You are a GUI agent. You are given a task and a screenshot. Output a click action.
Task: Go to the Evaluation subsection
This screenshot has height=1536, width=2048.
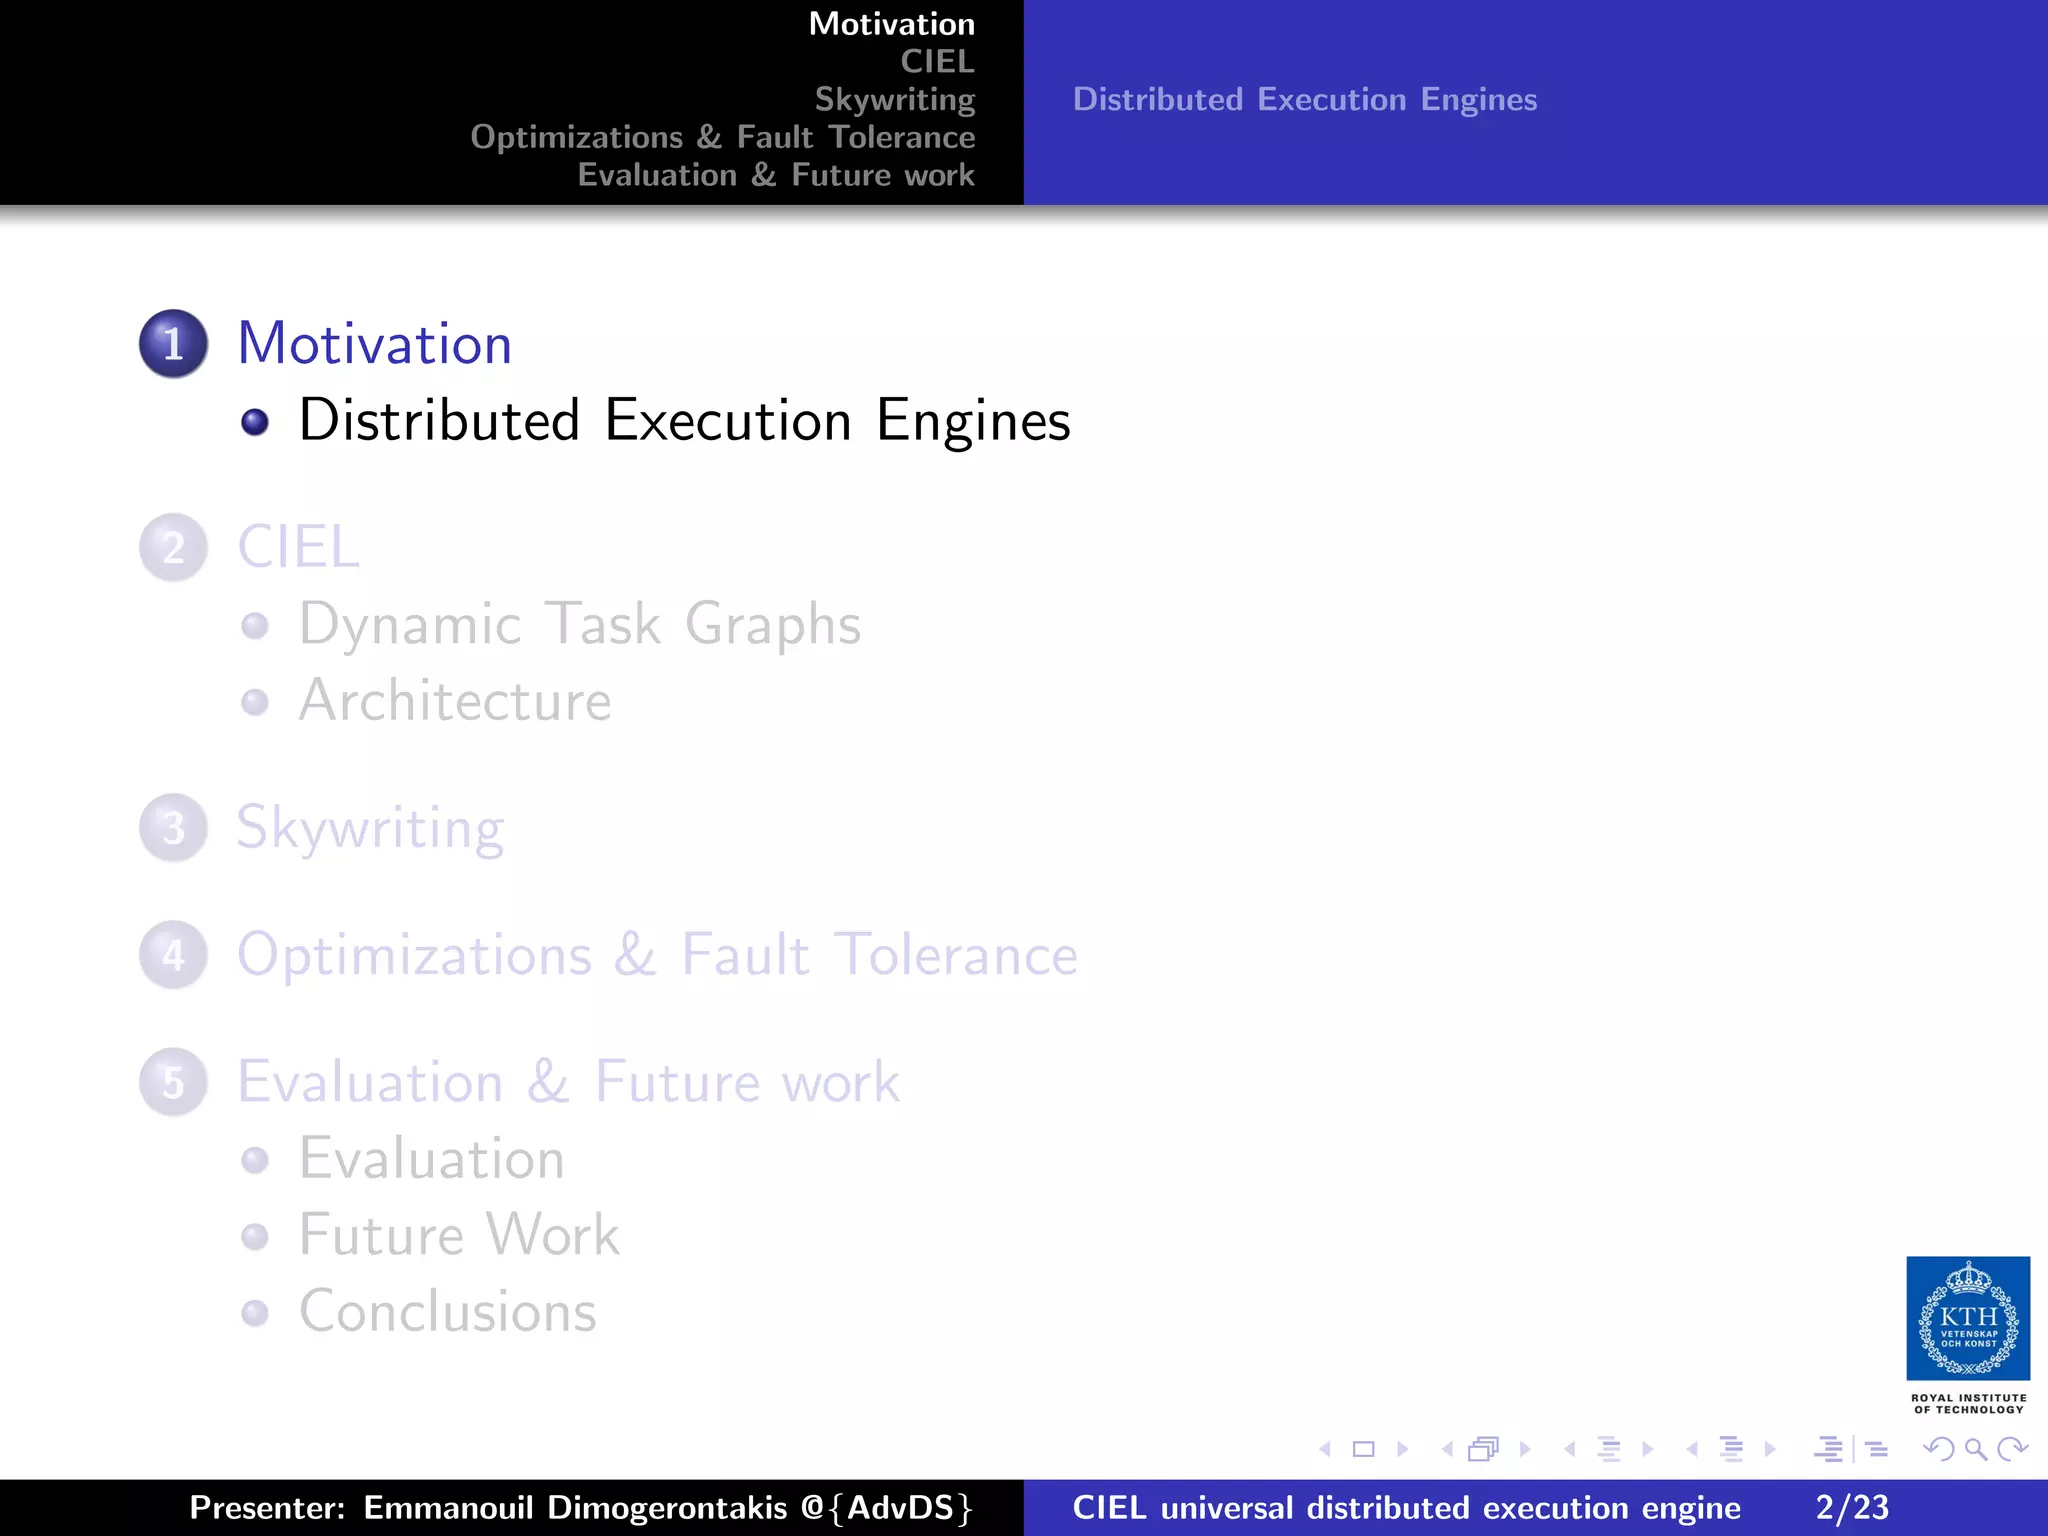click(432, 1159)
